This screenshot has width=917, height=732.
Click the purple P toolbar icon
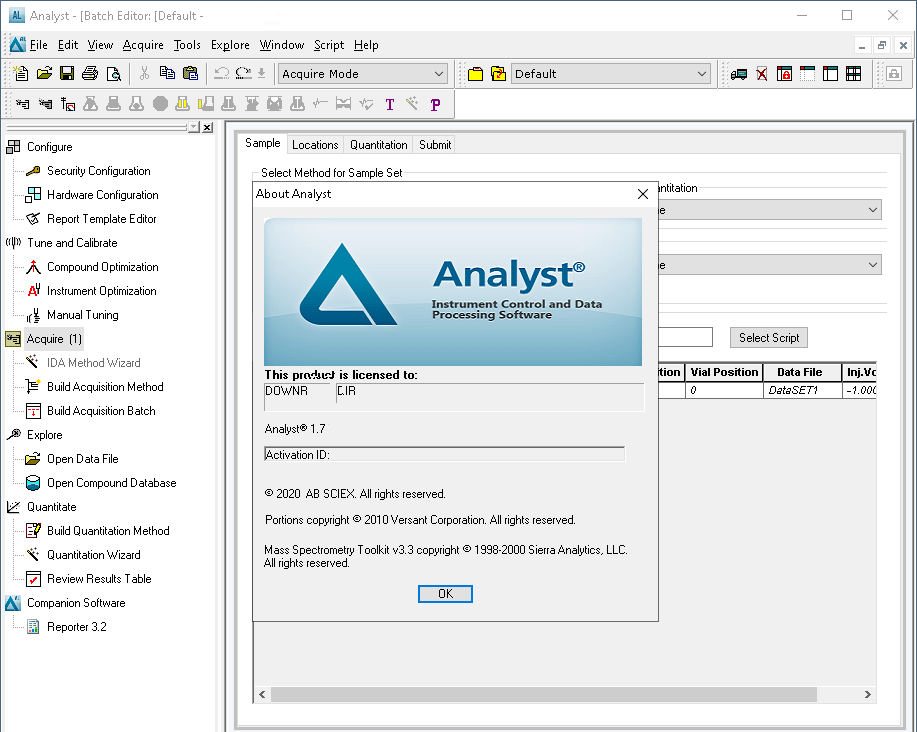point(435,105)
